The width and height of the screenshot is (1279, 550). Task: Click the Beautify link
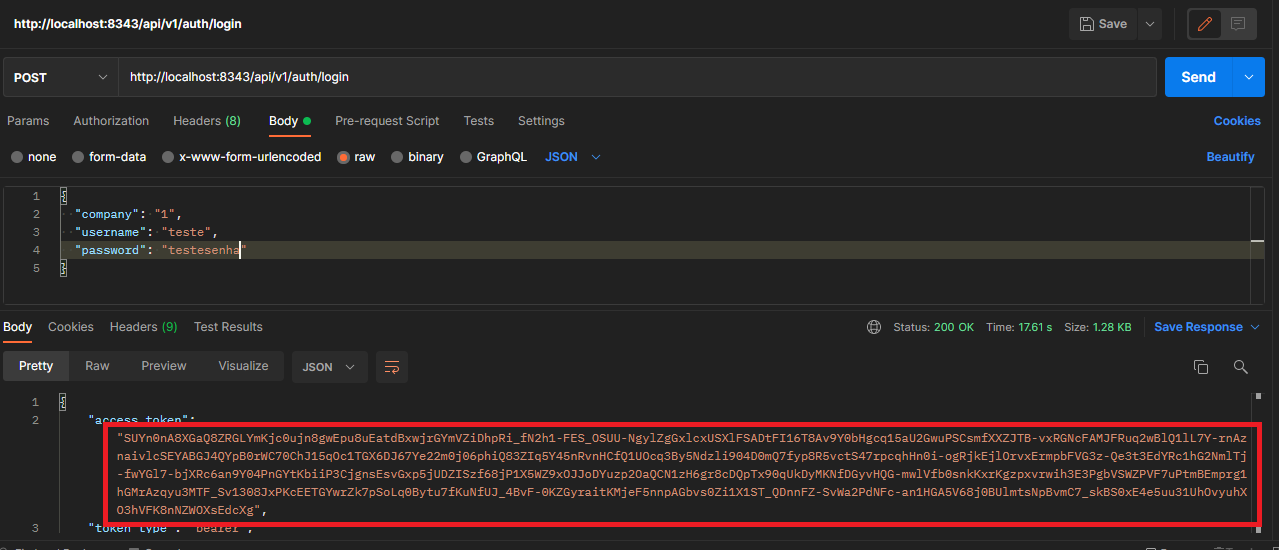[x=1230, y=157]
